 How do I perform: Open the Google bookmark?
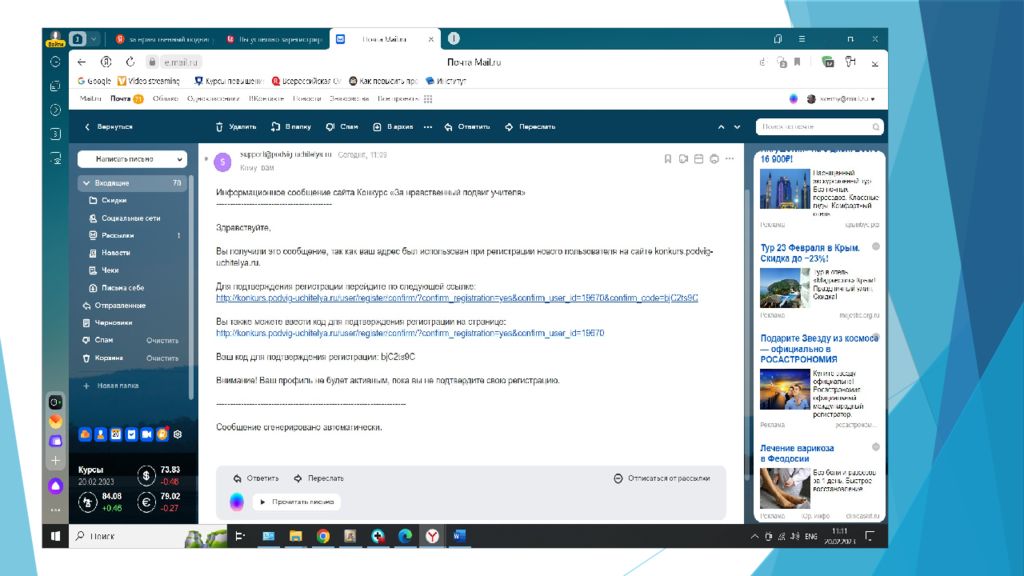pyautogui.click(x=94, y=81)
